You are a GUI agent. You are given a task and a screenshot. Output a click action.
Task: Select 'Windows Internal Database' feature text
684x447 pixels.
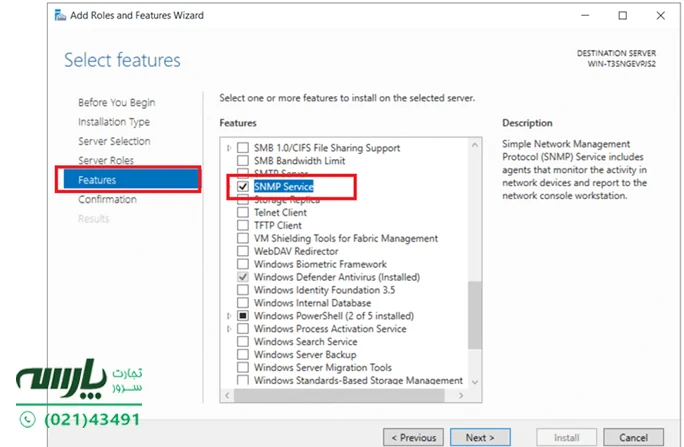coord(312,303)
